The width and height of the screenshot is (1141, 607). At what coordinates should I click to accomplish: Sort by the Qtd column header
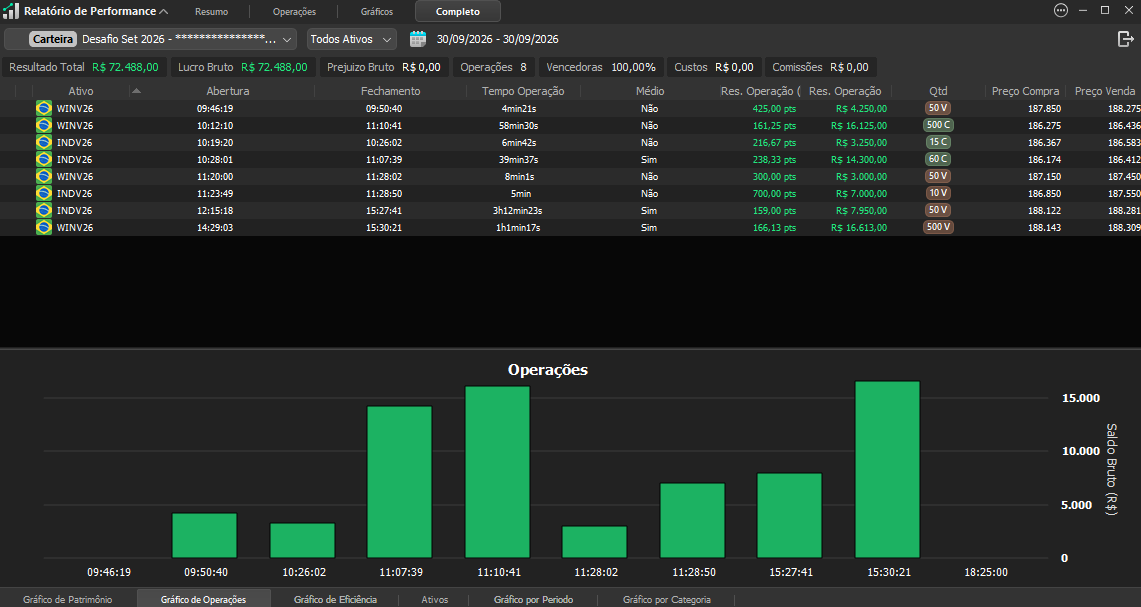[x=939, y=91]
